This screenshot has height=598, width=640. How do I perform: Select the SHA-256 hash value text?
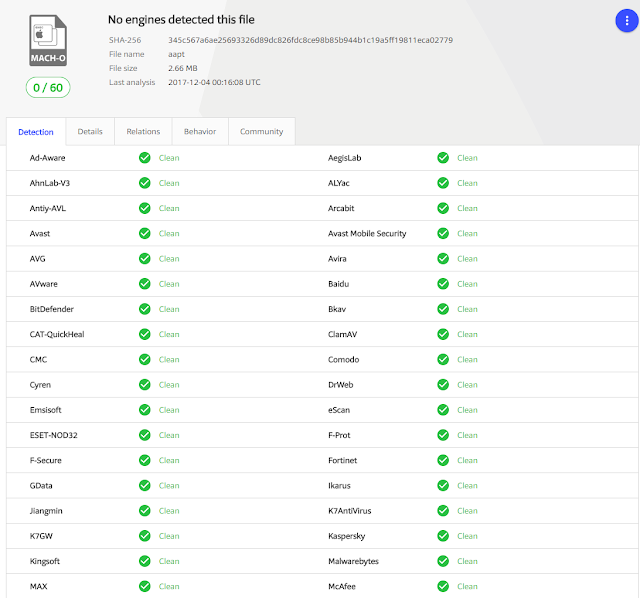point(311,40)
